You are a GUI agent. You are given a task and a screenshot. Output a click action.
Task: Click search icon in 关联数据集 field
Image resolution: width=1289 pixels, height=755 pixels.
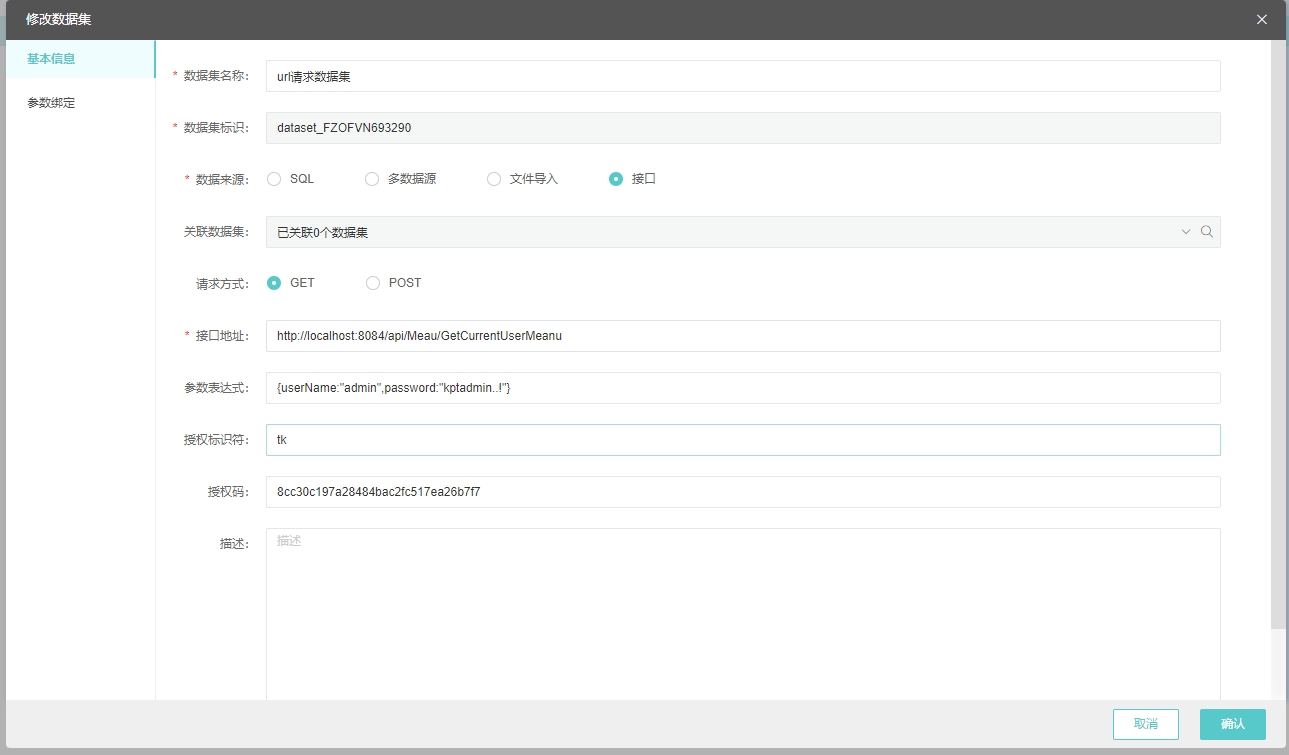click(x=1207, y=232)
